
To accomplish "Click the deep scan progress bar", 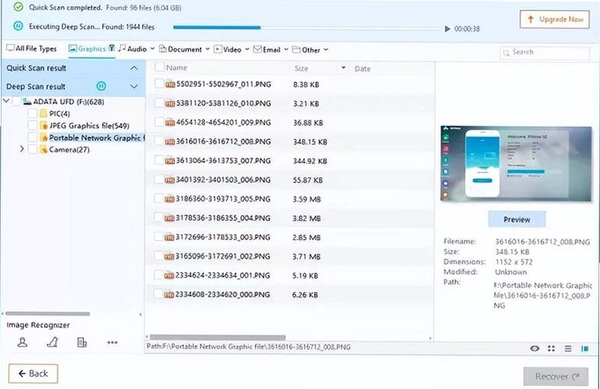I will [306, 28].
